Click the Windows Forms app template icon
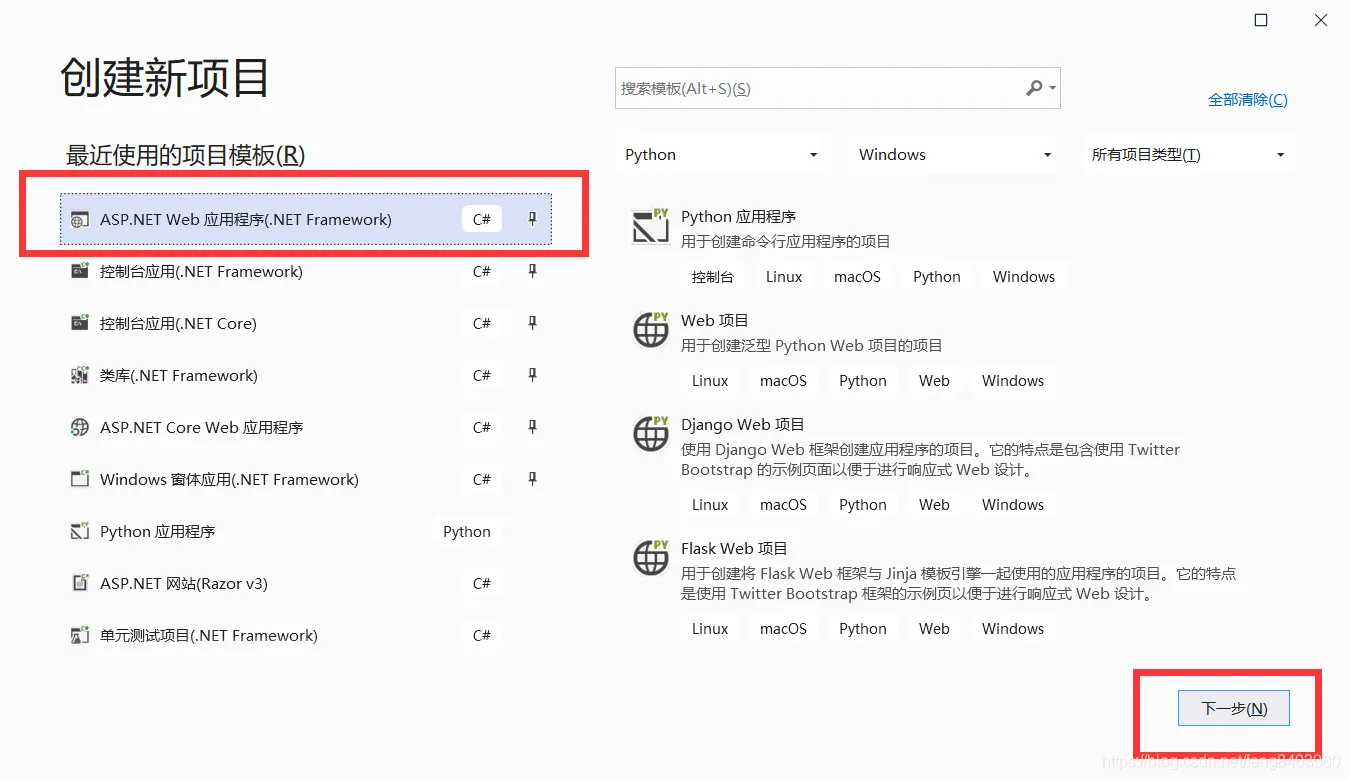The width and height of the screenshot is (1350, 780). (80, 479)
